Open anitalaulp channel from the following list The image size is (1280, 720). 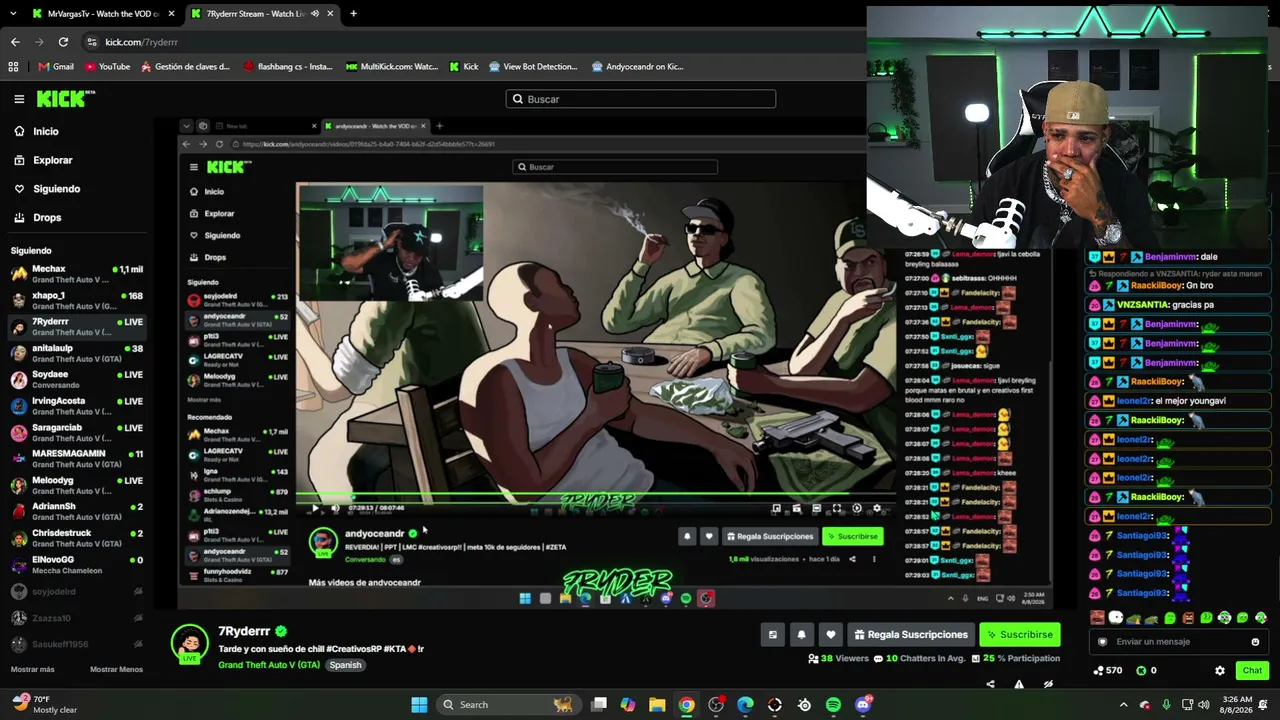tap(78, 353)
